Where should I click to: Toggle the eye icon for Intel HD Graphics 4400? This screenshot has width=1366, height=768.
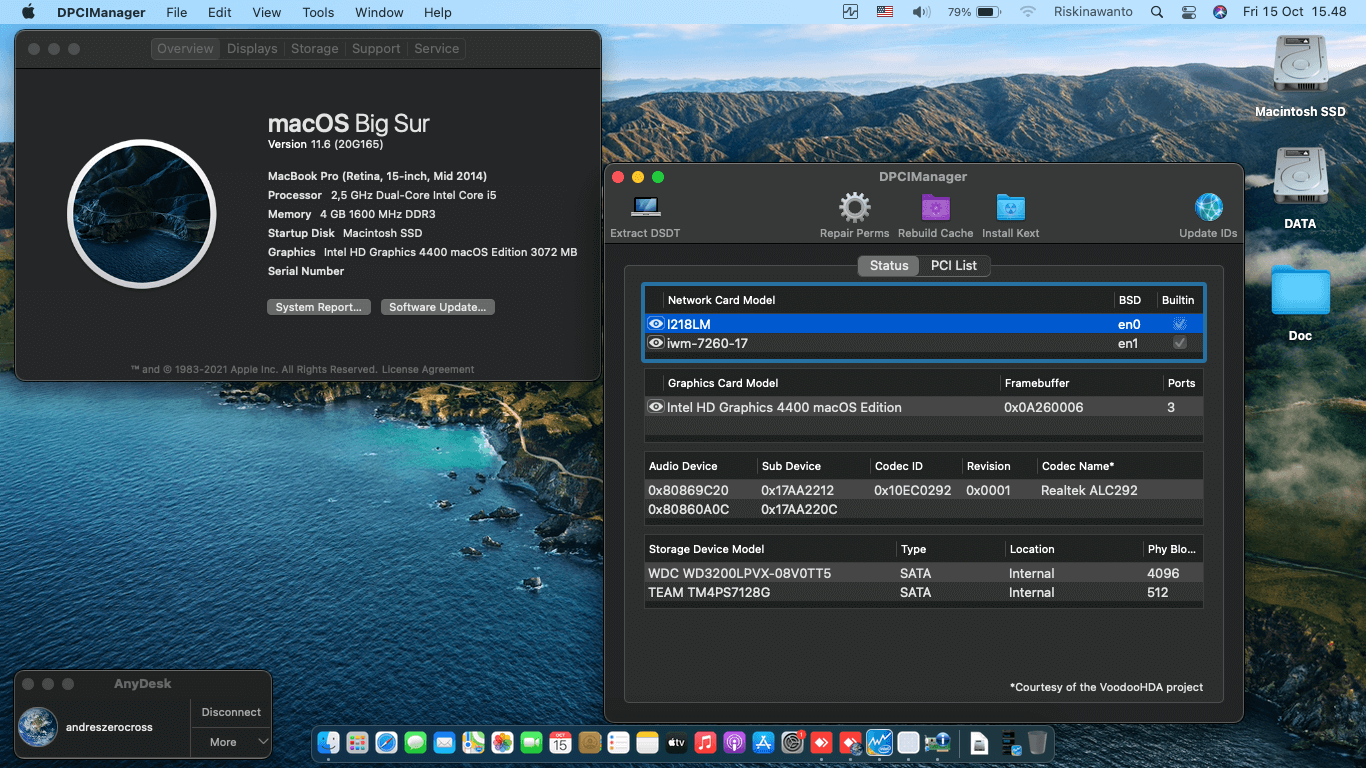pos(656,407)
